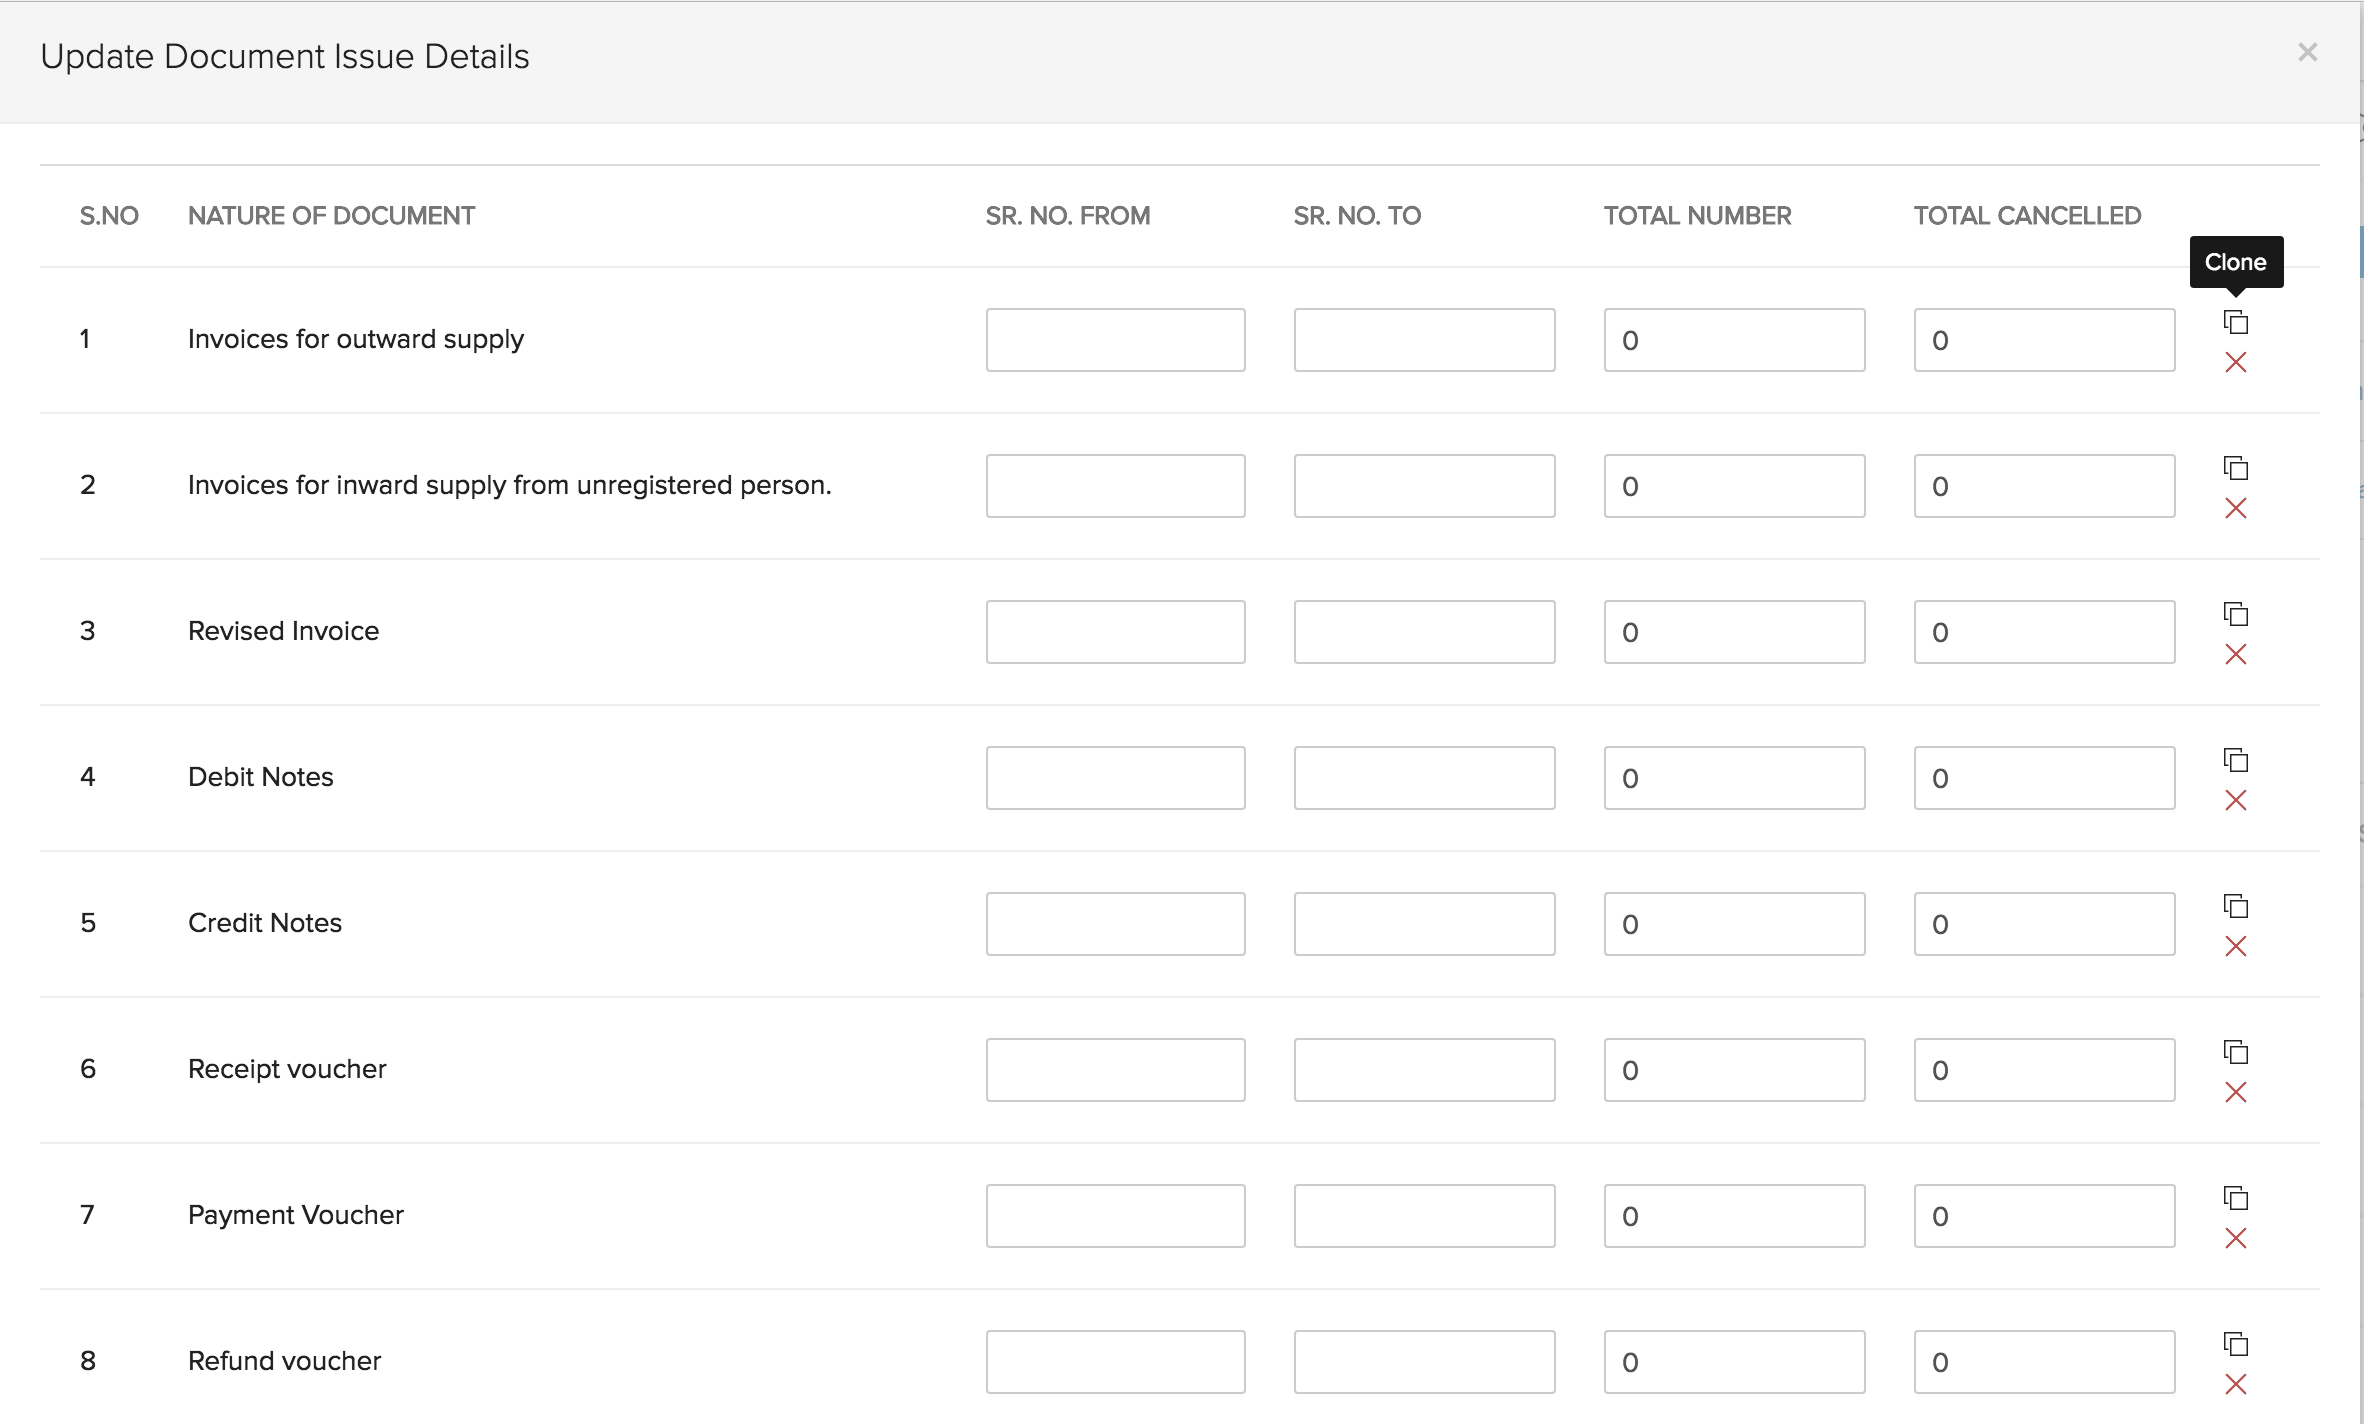
Task: Click Total Number field for Payment Voucher
Action: (1734, 1216)
